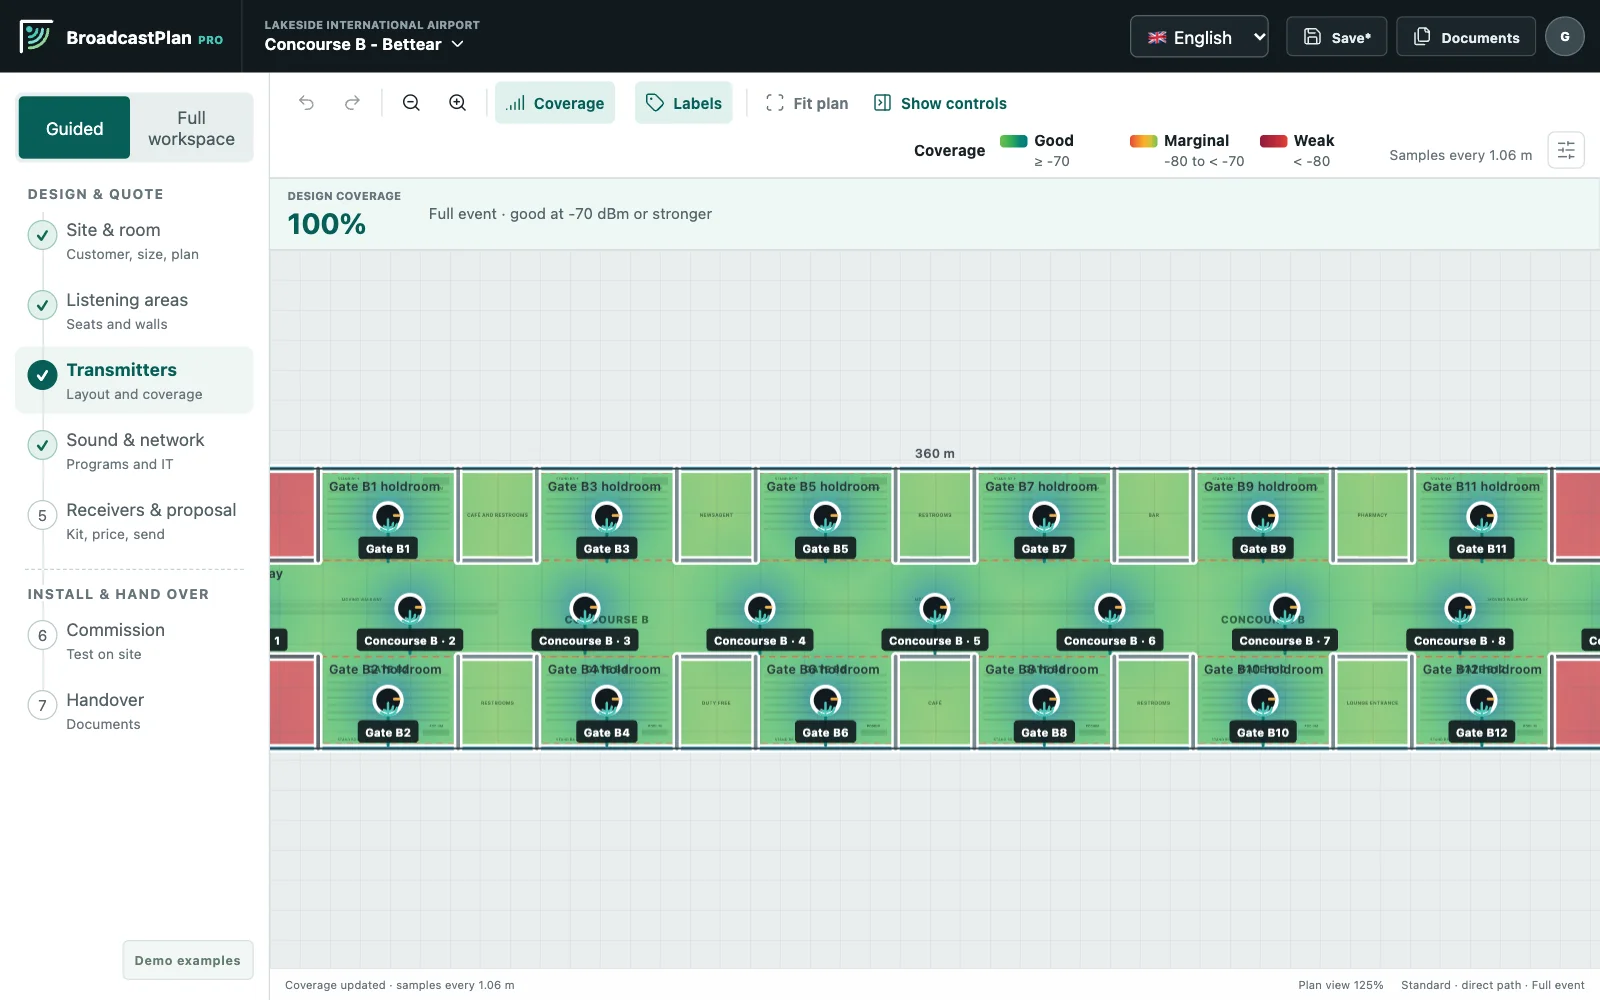Click the Gate B3 holdroom label
Image resolution: width=1600 pixels, height=1000 pixels.
pos(604,487)
